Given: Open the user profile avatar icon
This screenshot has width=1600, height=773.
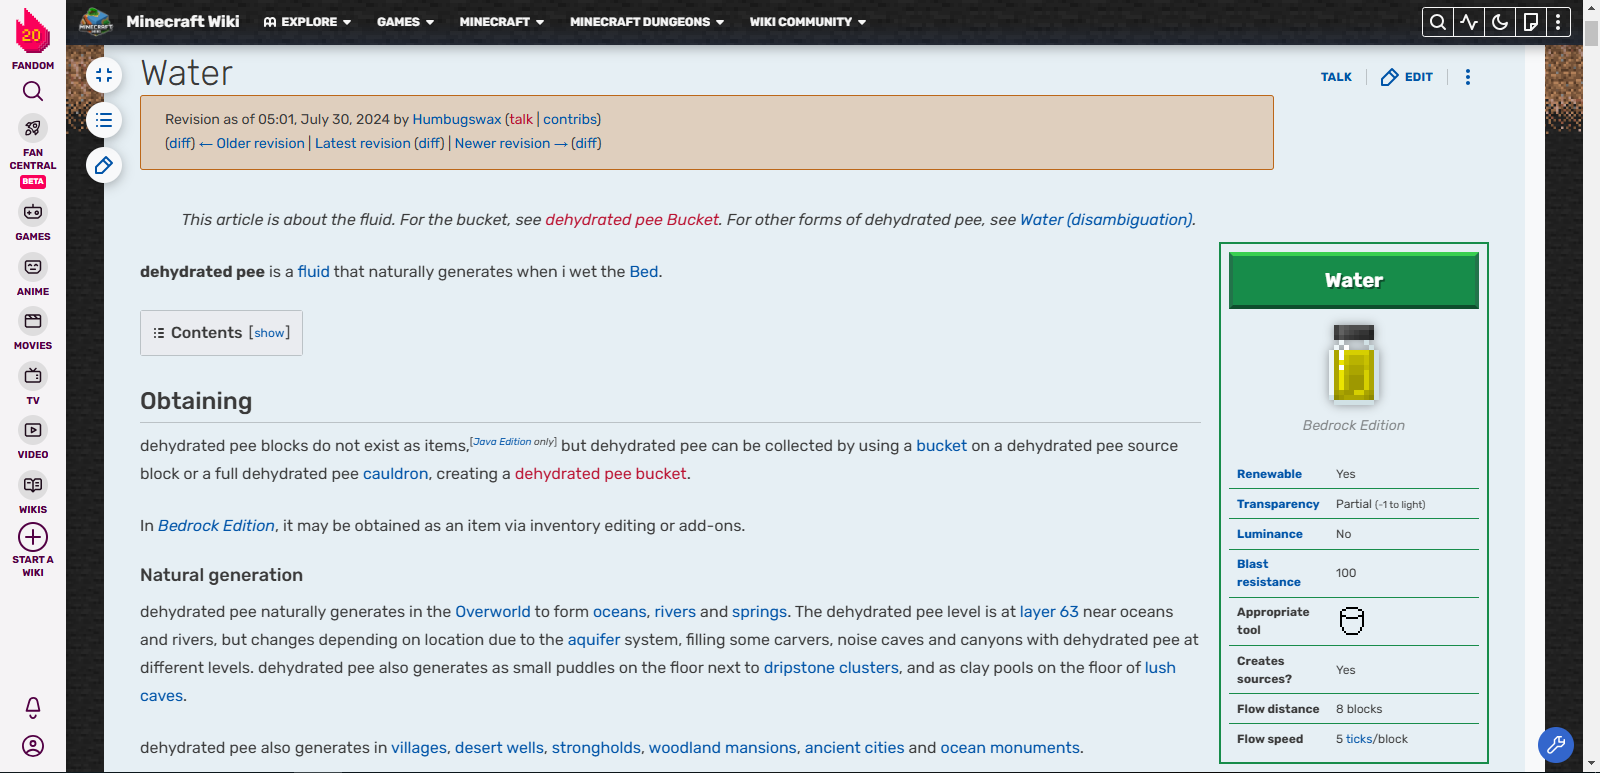Looking at the screenshot, I should [33, 746].
